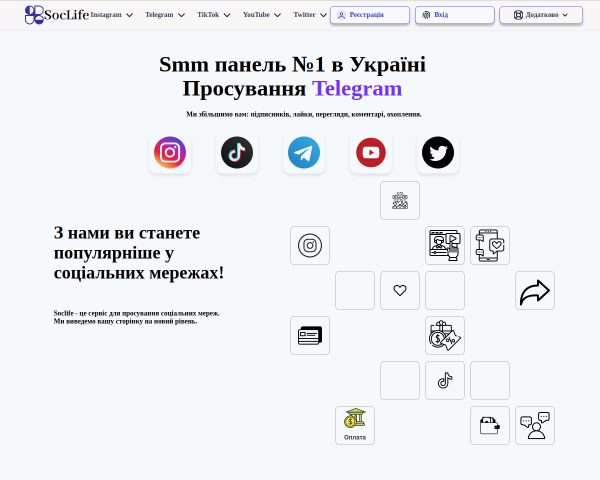600x480 pixels.
Task: Click the group of people tile icon
Action: [400, 201]
